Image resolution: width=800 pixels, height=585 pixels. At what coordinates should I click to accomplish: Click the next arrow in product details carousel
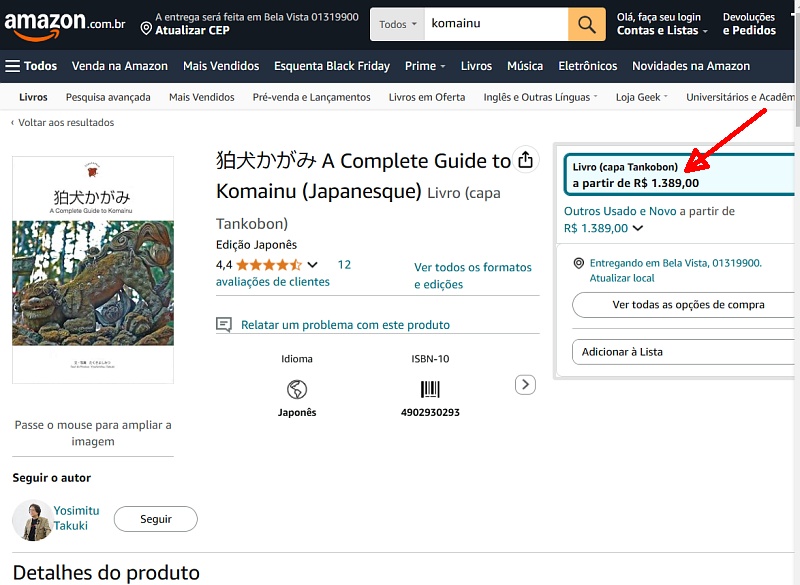[525, 385]
